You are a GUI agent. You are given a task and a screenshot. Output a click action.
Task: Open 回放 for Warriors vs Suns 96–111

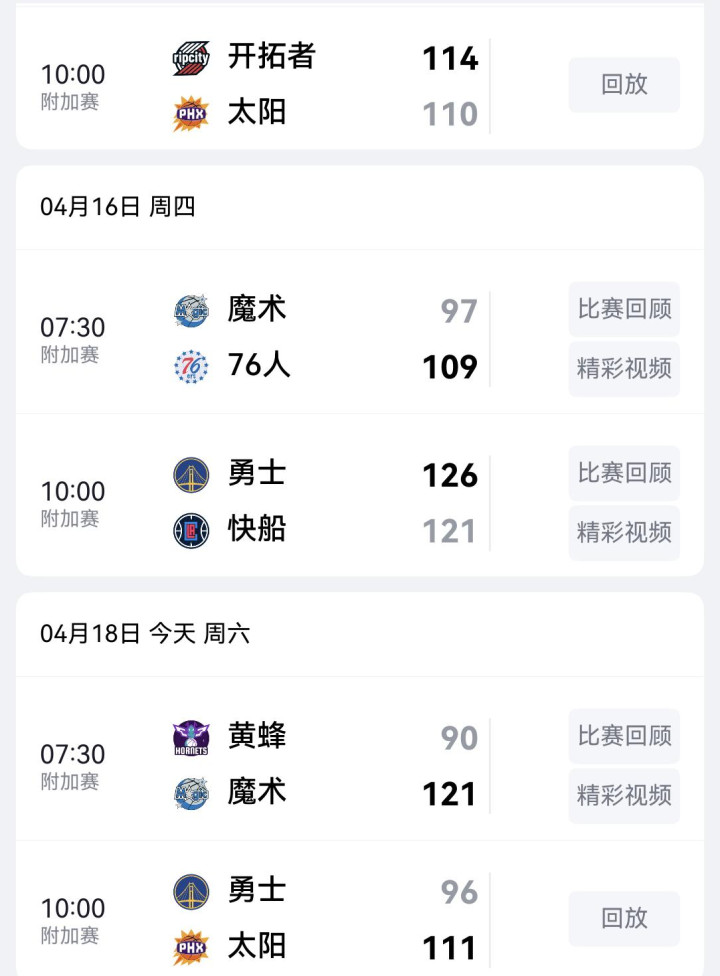coord(624,918)
